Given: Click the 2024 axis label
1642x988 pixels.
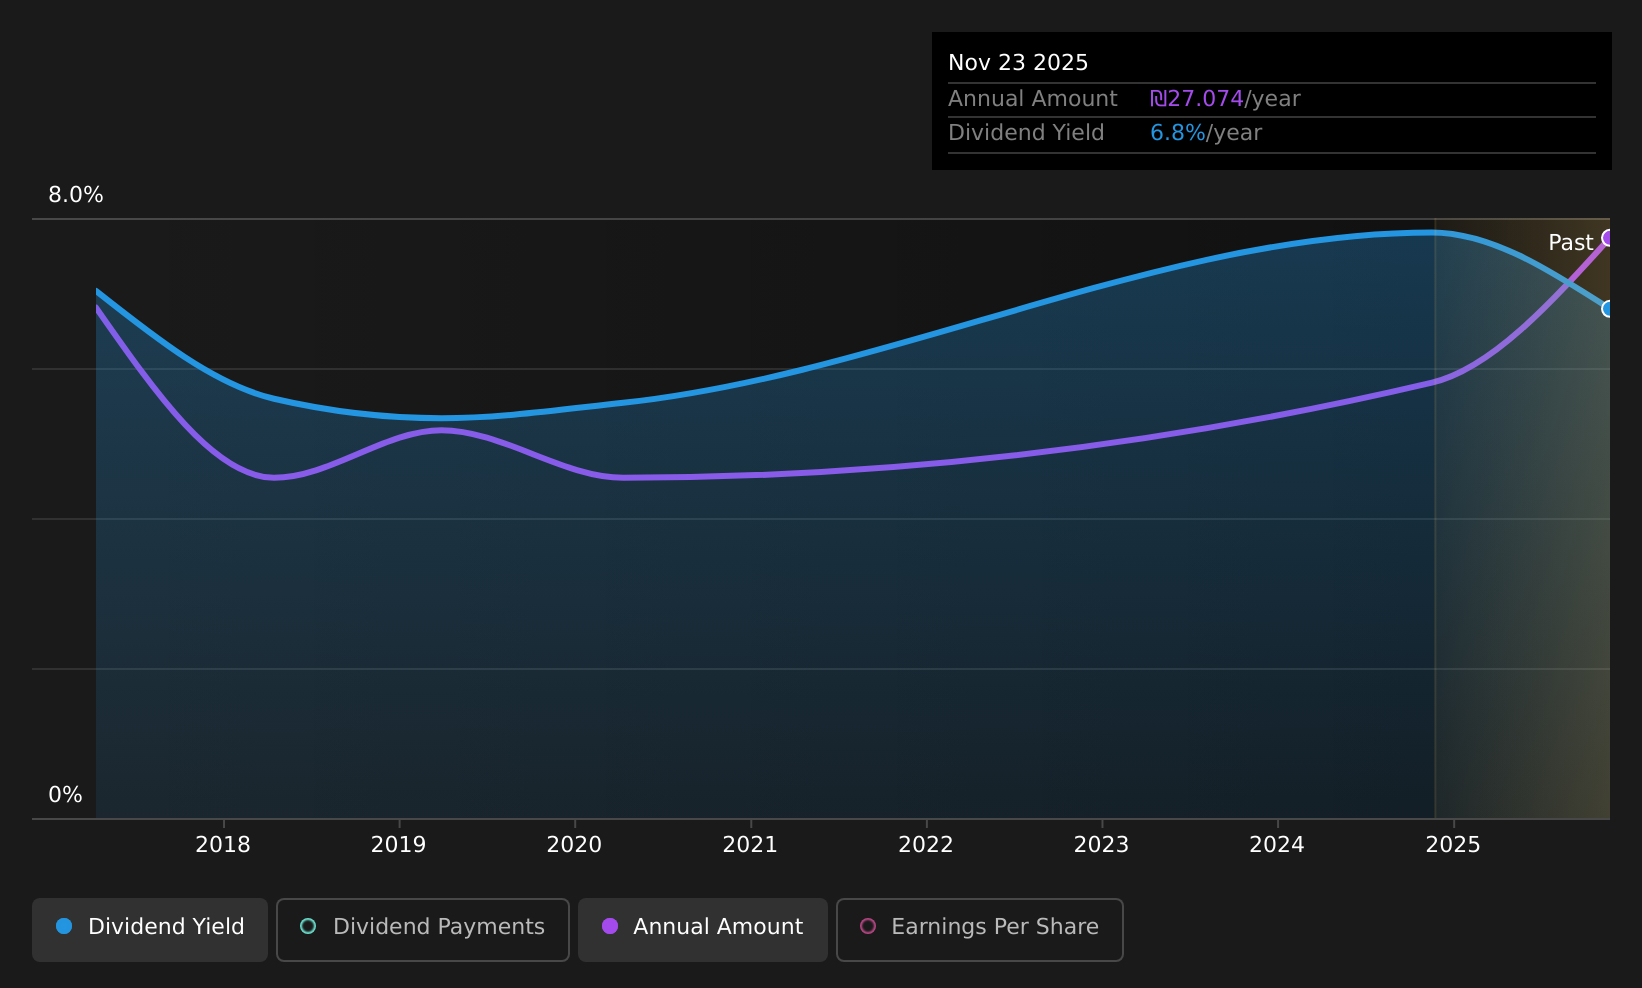Looking at the screenshot, I should (1277, 845).
